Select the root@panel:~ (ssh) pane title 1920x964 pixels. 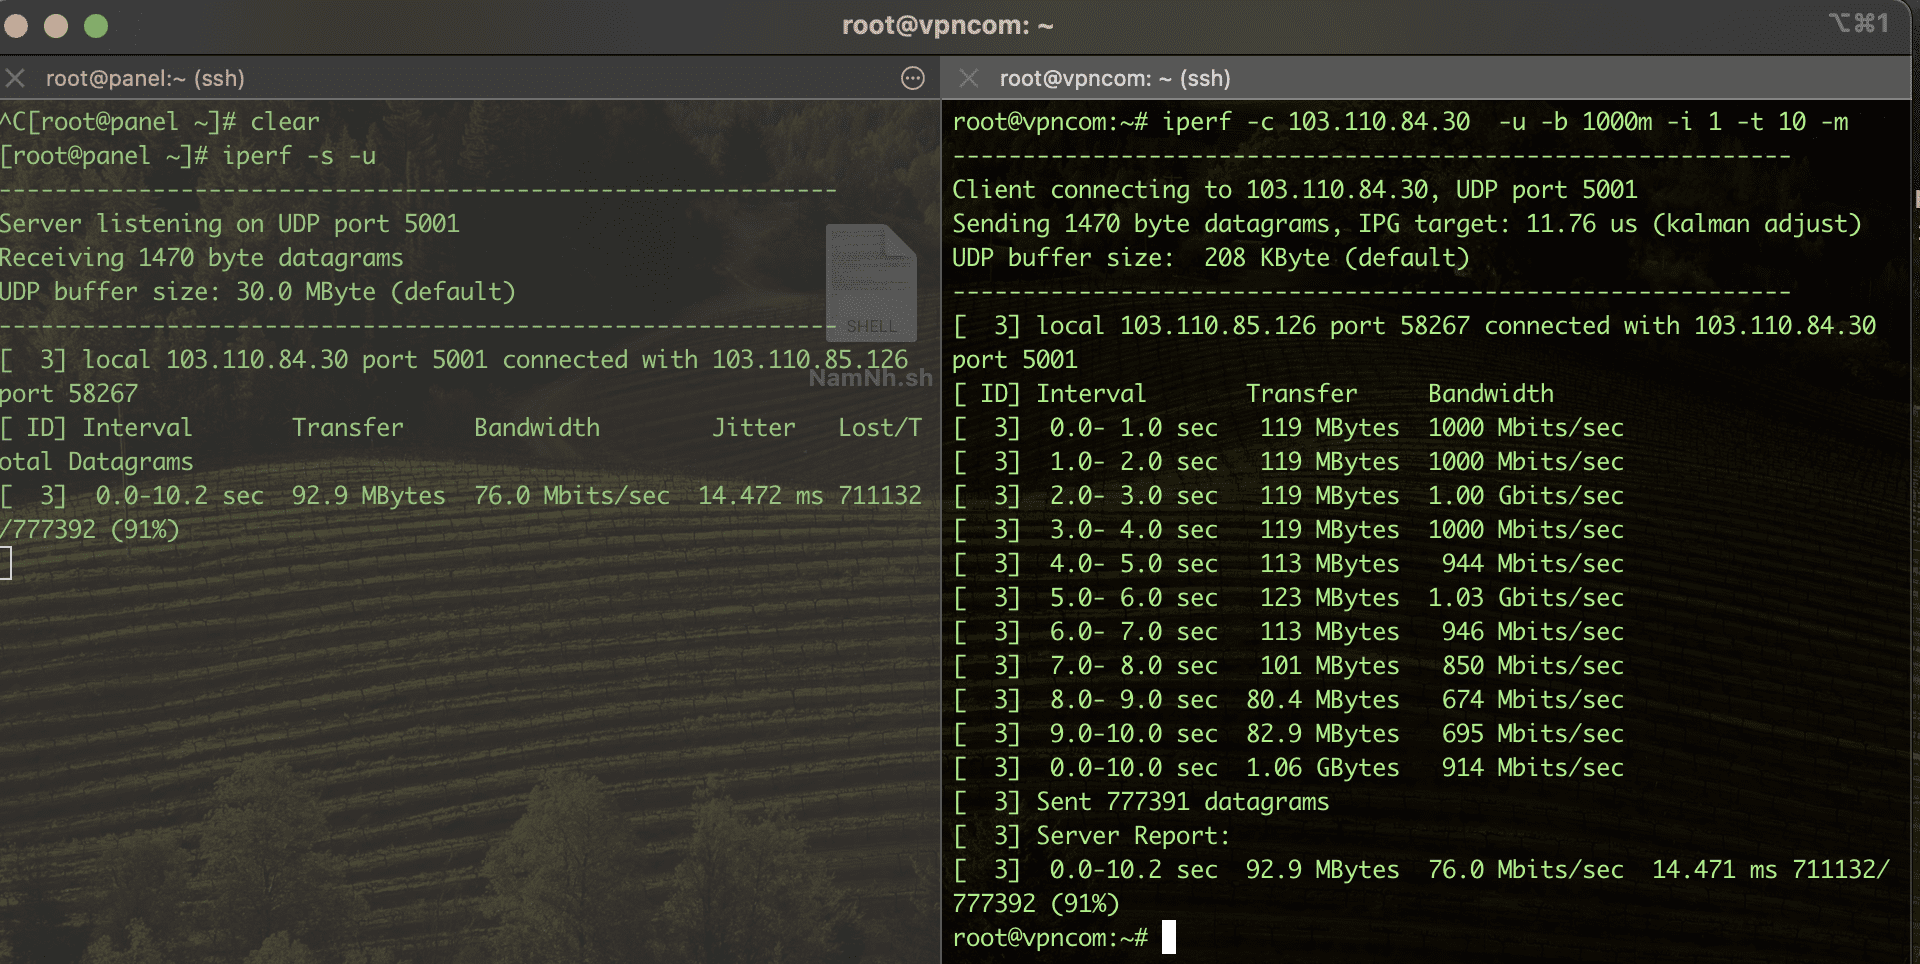pos(145,78)
